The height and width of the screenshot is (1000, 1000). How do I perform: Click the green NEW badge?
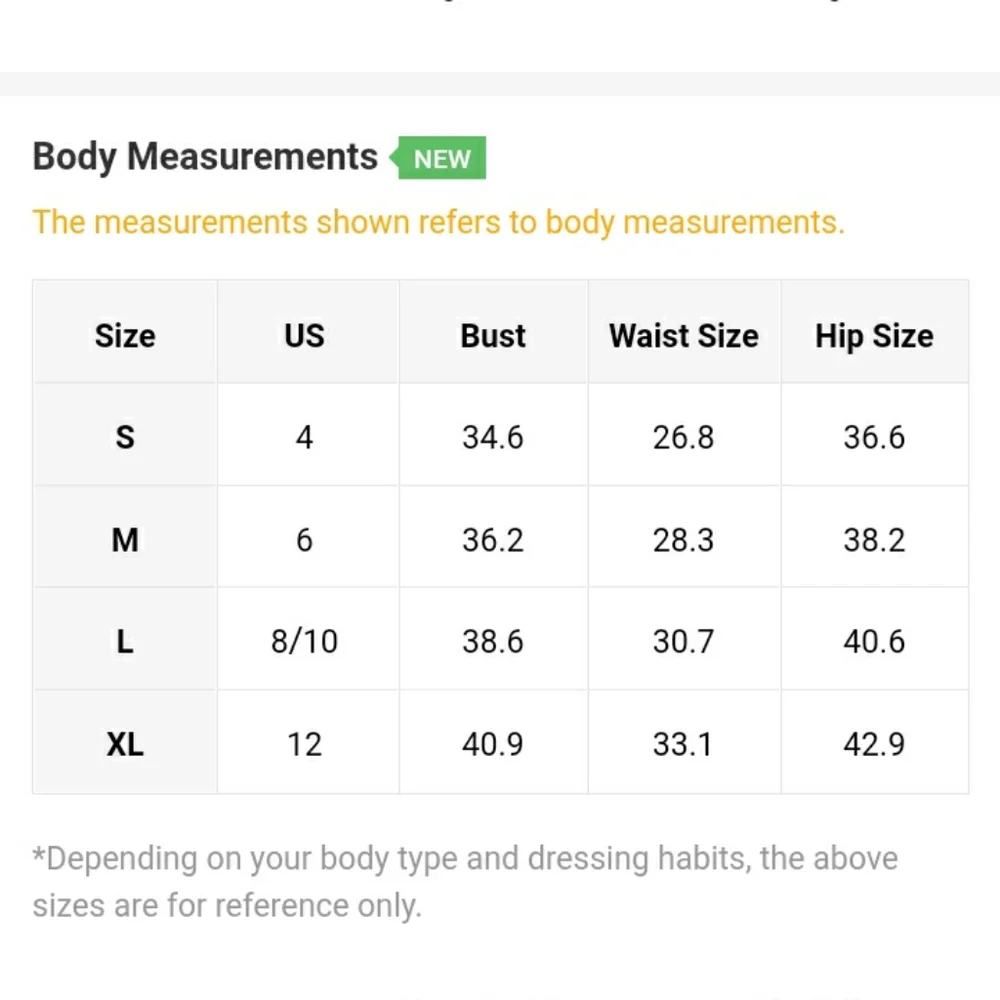[x=438, y=158]
